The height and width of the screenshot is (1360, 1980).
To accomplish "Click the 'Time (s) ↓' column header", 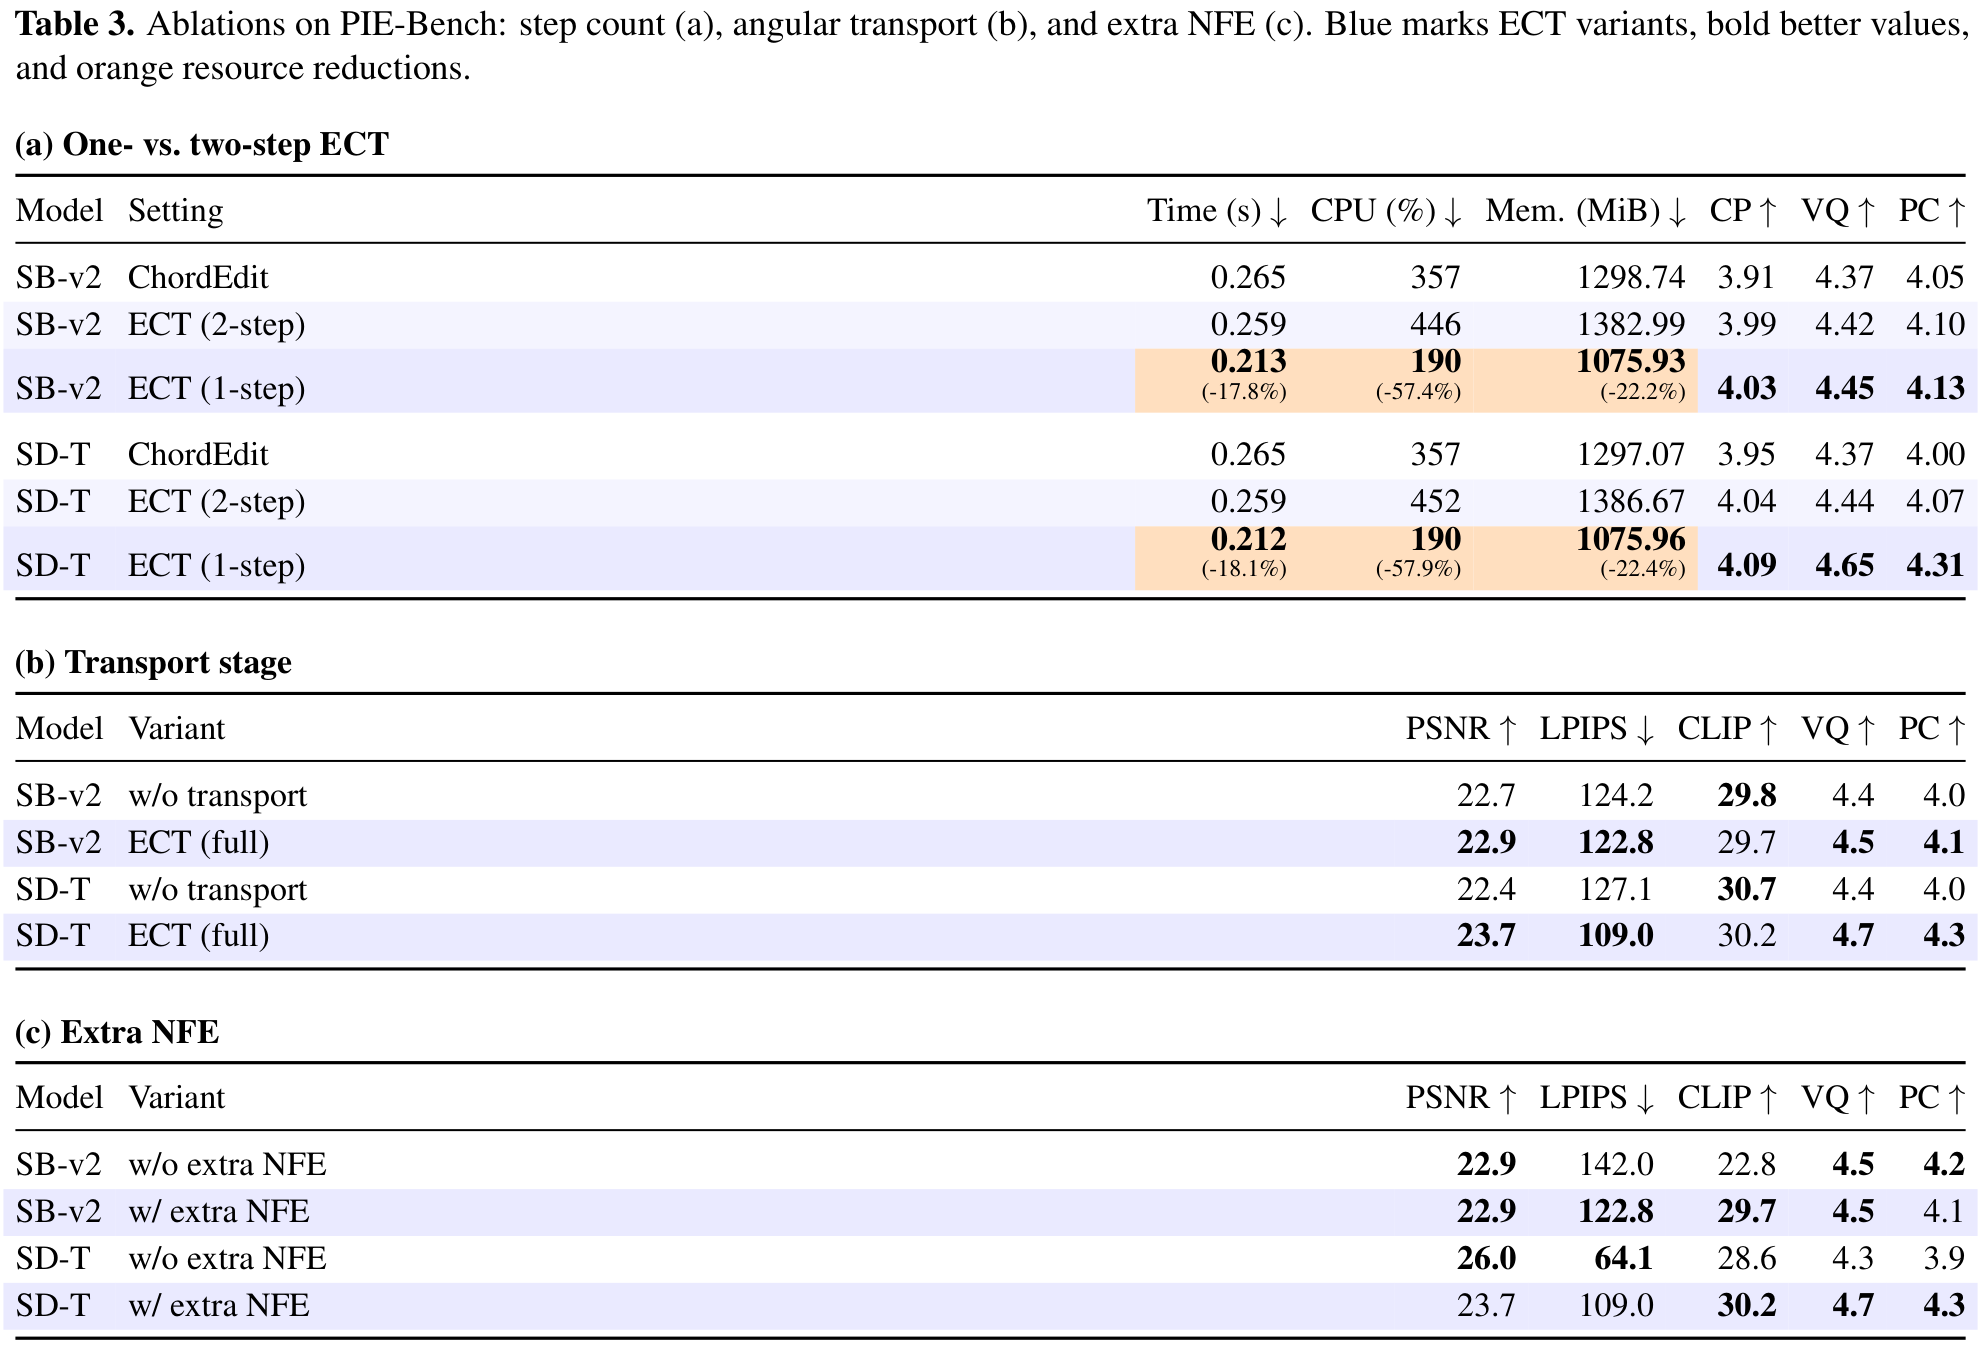I will [1217, 211].
